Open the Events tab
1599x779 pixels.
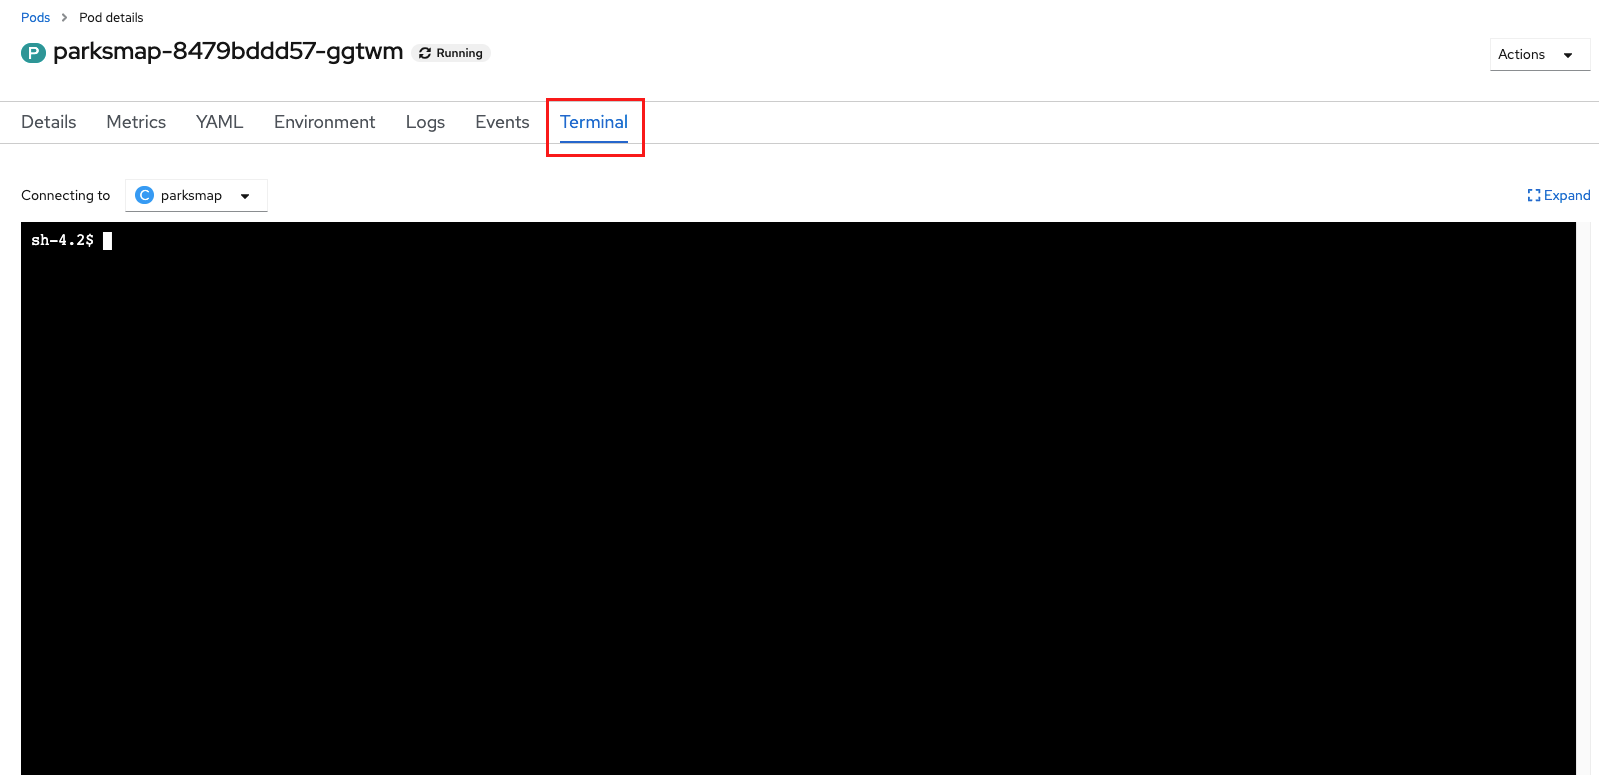[502, 122]
